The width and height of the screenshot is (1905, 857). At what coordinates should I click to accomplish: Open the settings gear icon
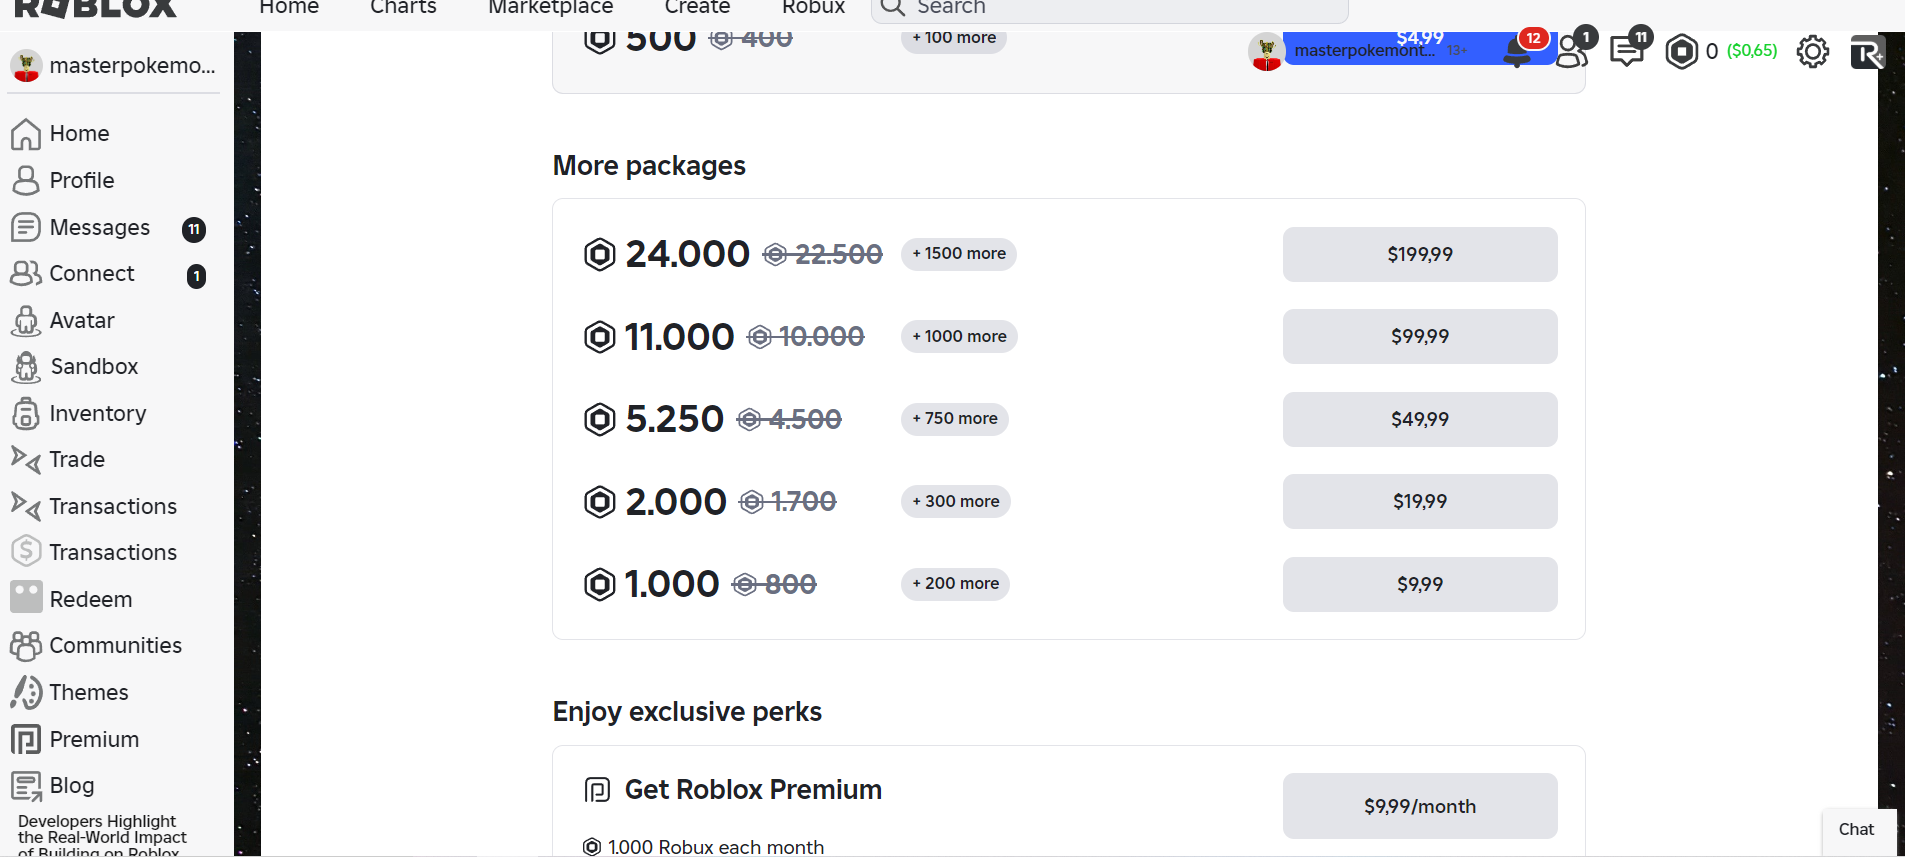tap(1812, 51)
